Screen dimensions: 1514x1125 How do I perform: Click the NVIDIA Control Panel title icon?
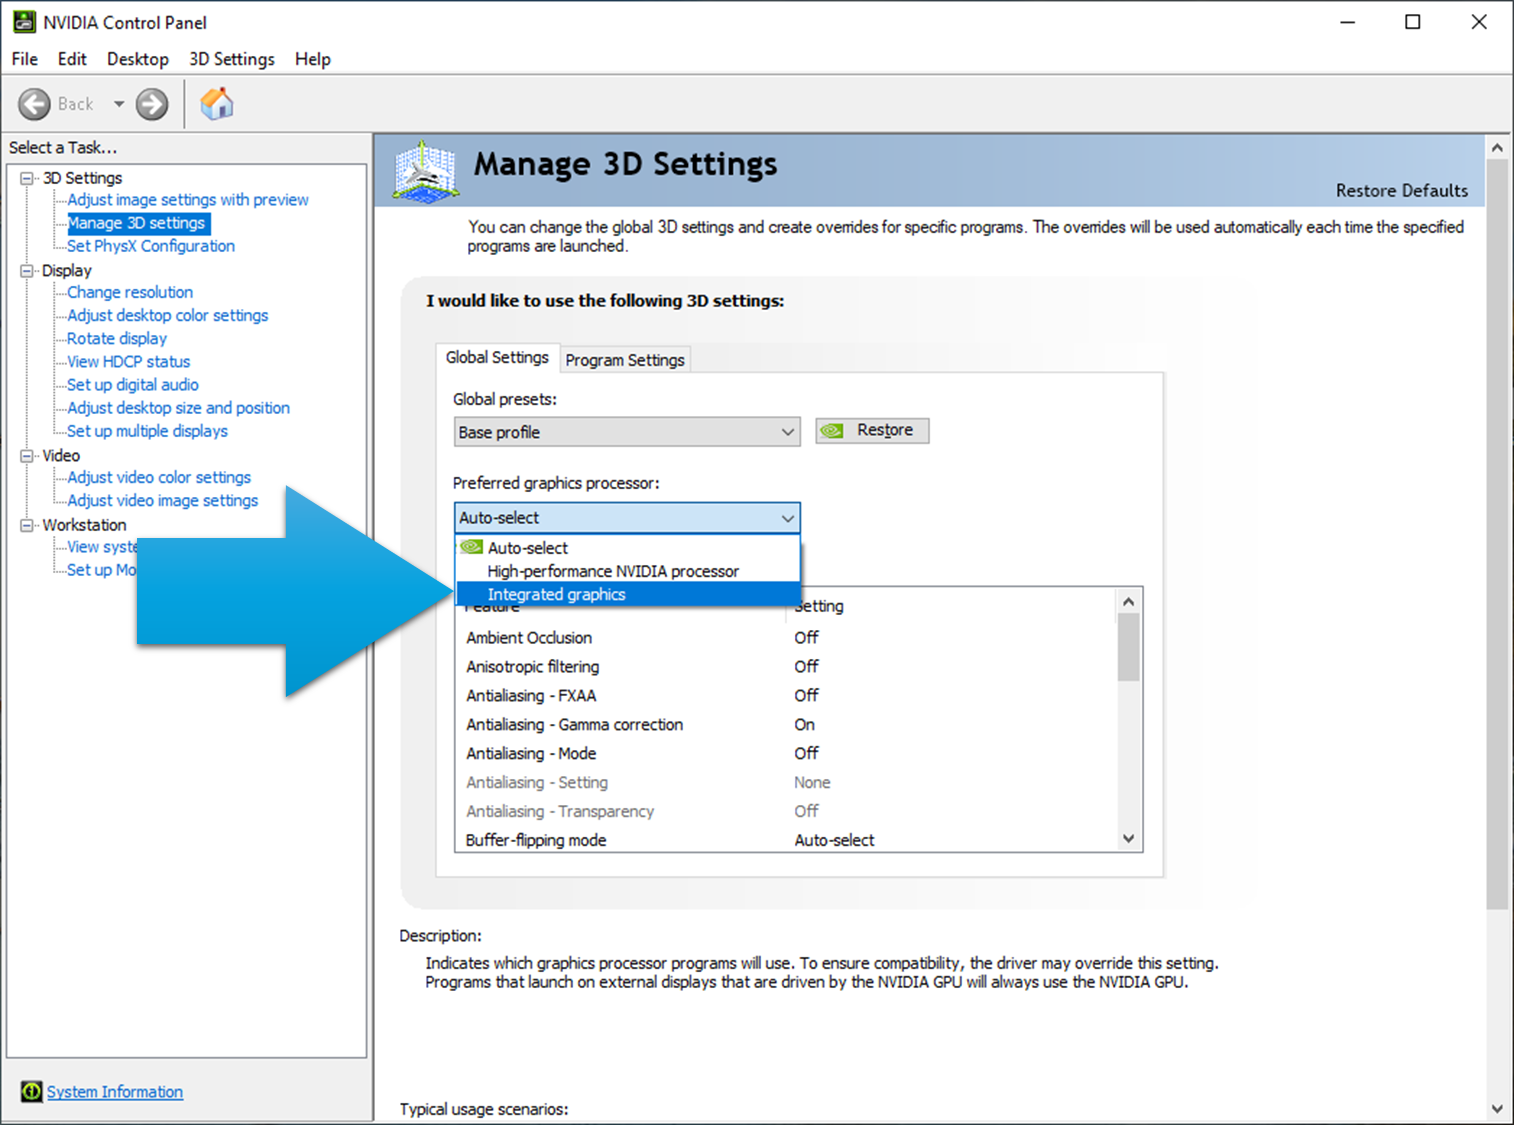[24, 22]
